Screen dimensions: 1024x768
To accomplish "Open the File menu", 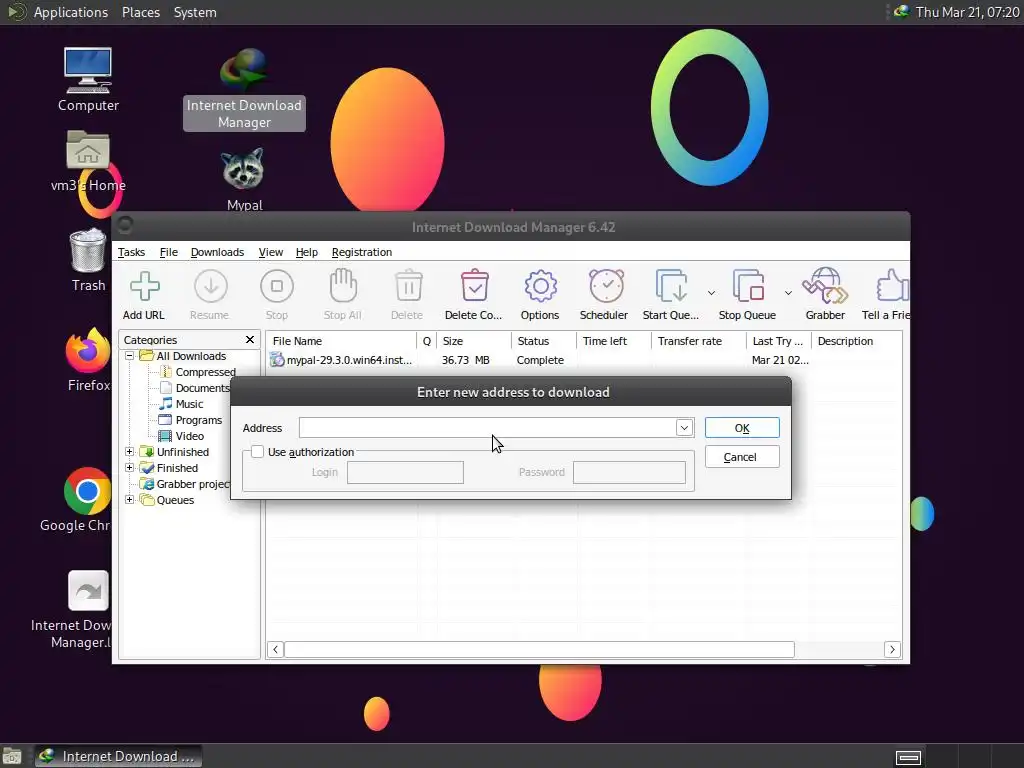I will (x=168, y=252).
